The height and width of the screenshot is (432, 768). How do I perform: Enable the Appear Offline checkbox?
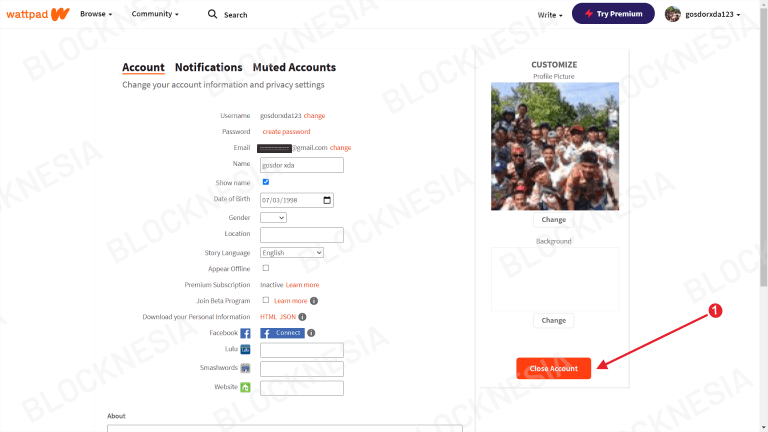(265, 268)
